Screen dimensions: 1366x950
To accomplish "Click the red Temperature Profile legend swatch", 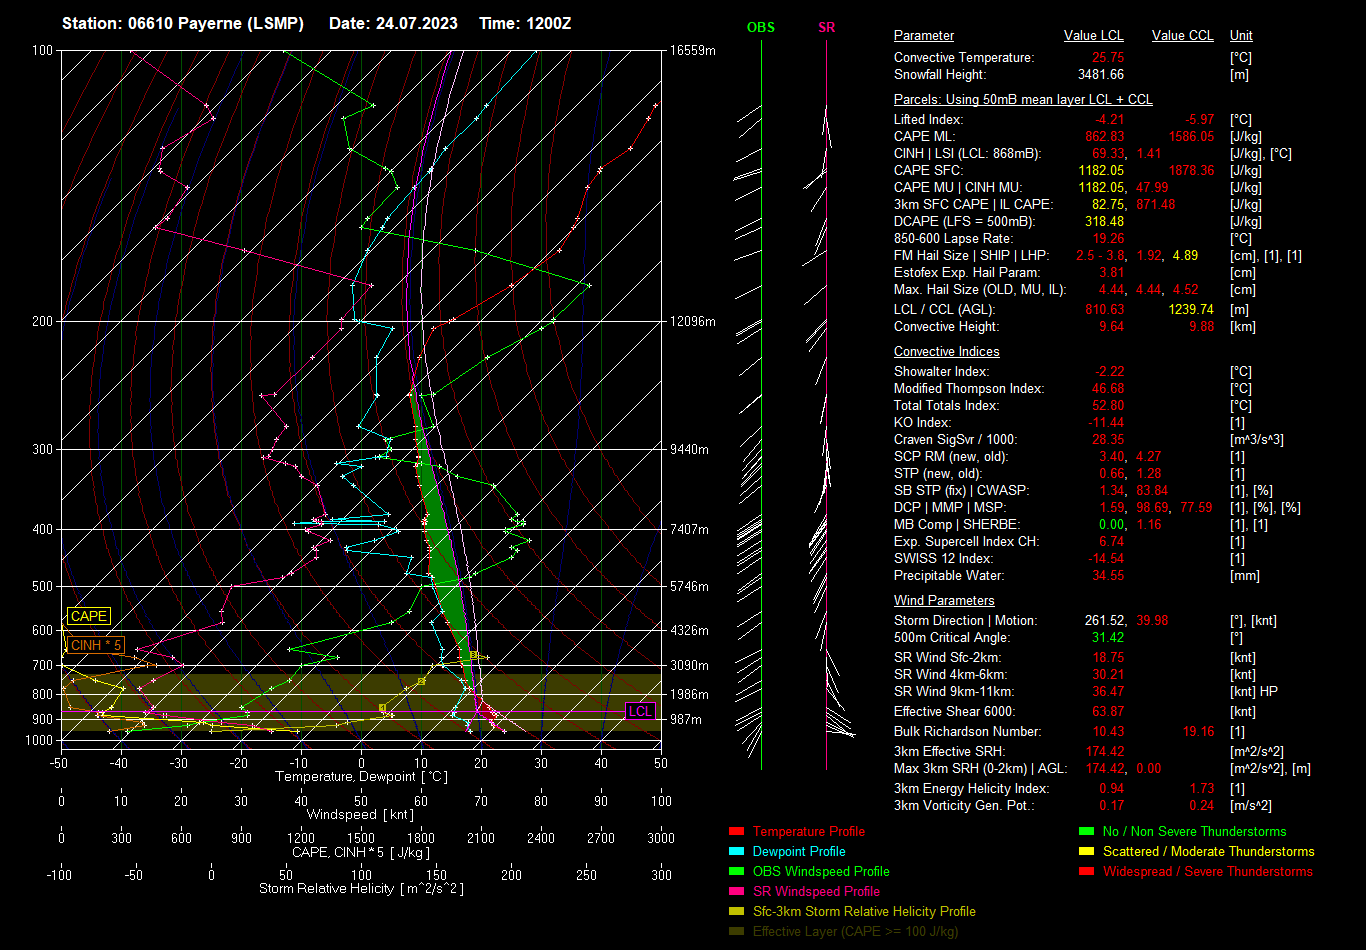I will pyautogui.click(x=737, y=832).
